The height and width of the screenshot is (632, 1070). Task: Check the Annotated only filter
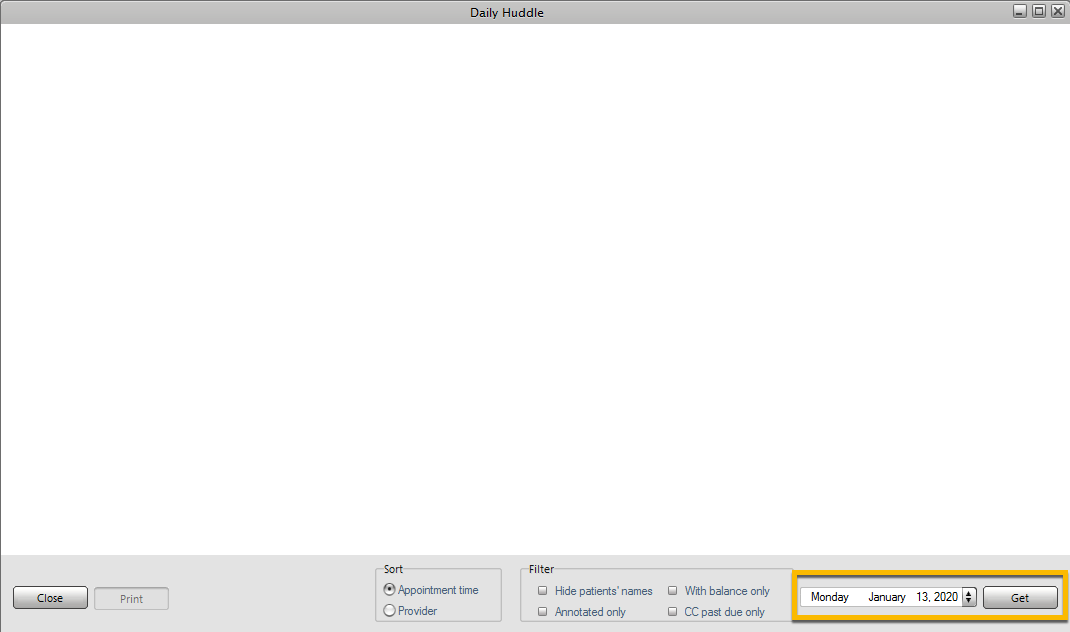543,612
